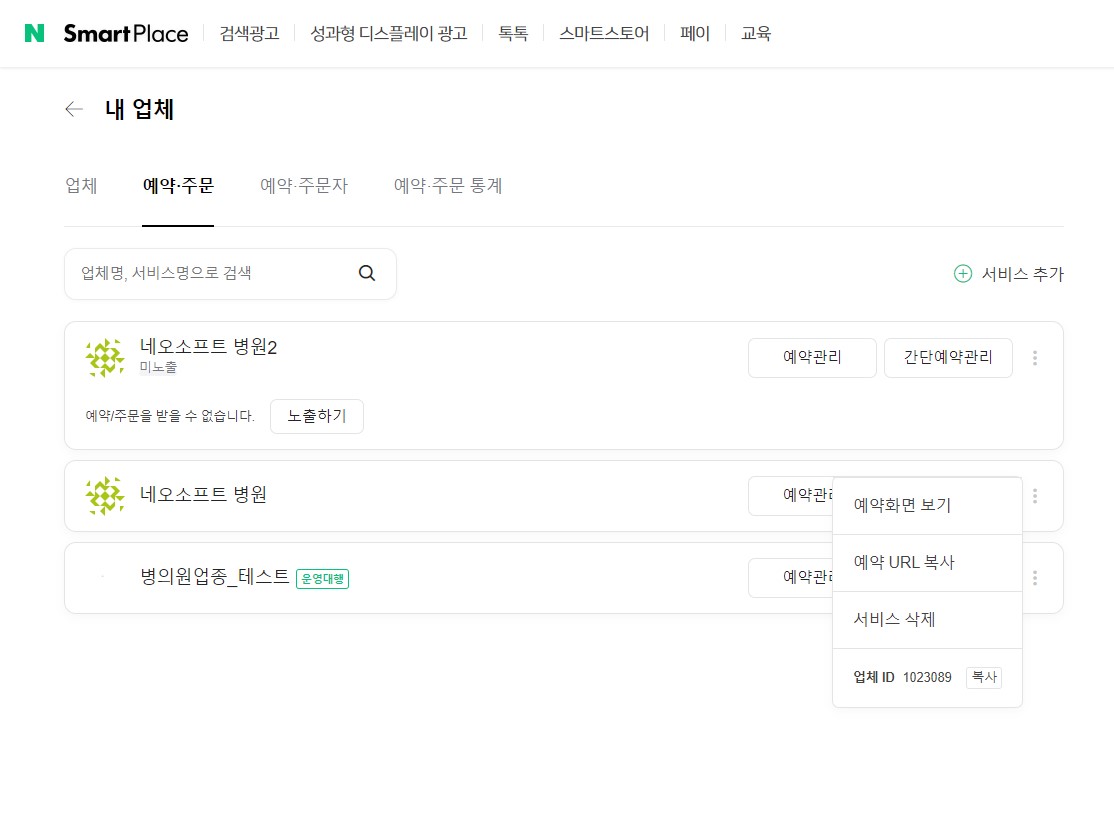Click the 노출하기 button
Screen dimensions: 1114x835
[x=317, y=416]
